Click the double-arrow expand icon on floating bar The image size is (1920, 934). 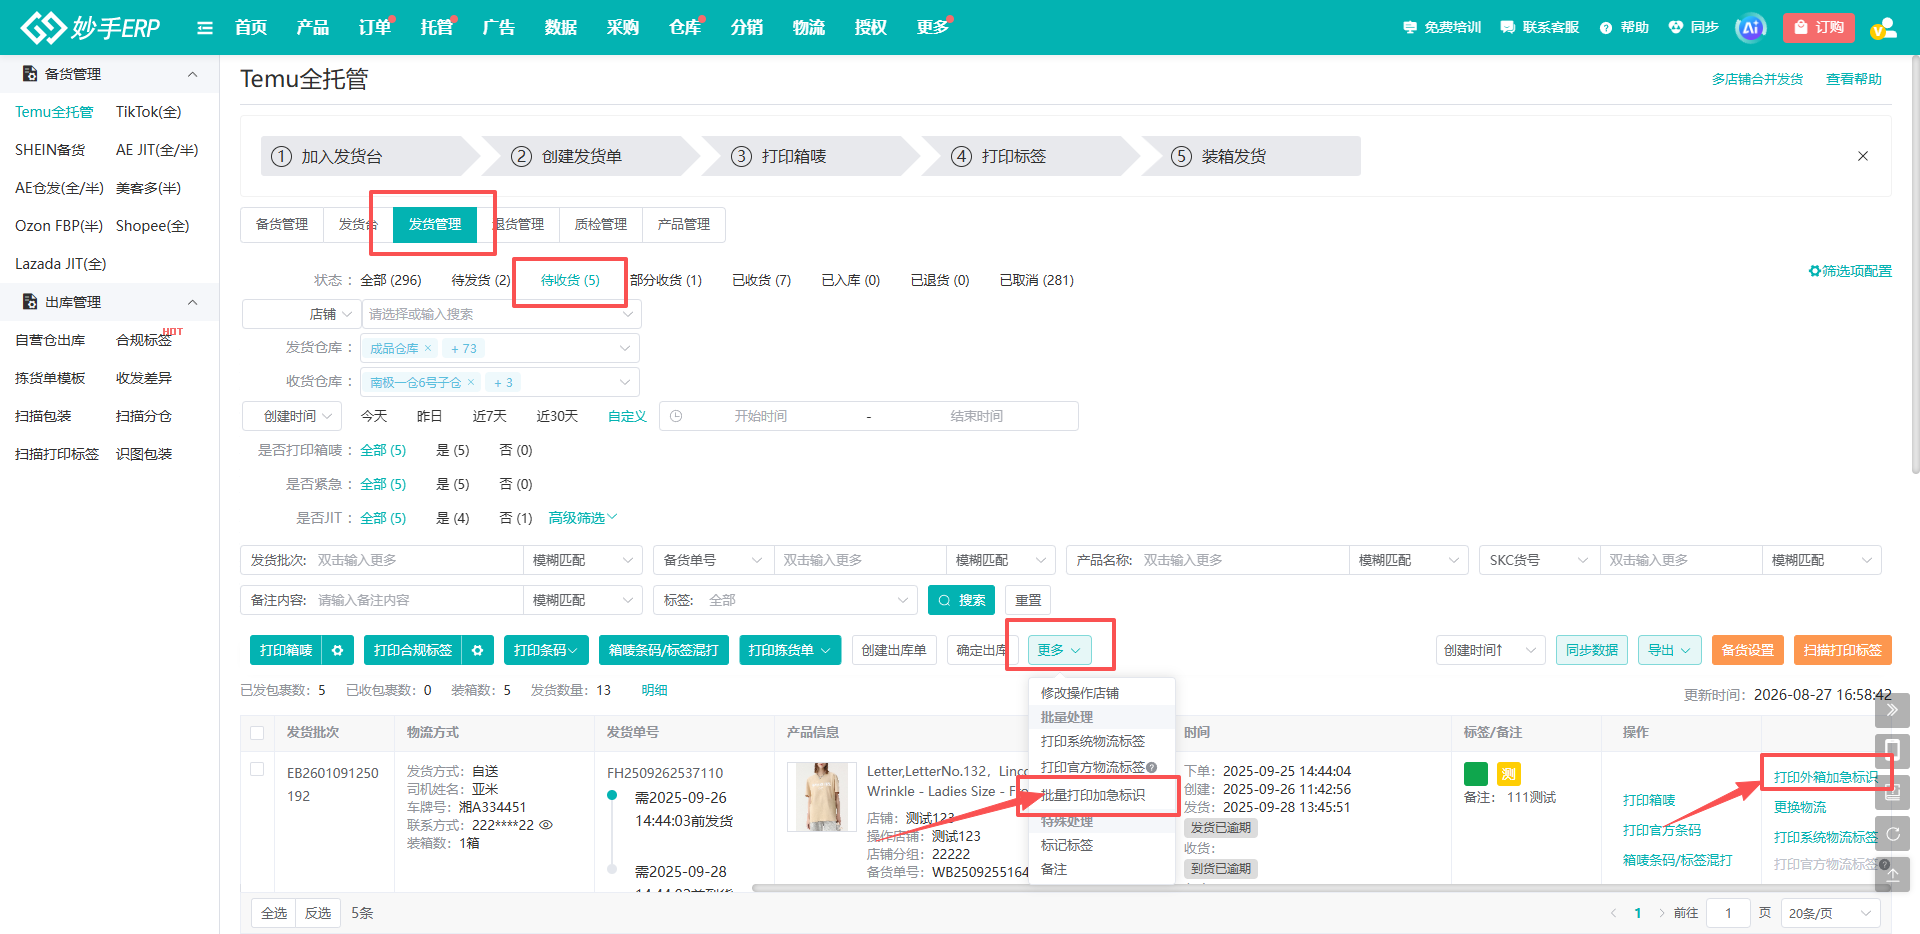click(x=1892, y=710)
